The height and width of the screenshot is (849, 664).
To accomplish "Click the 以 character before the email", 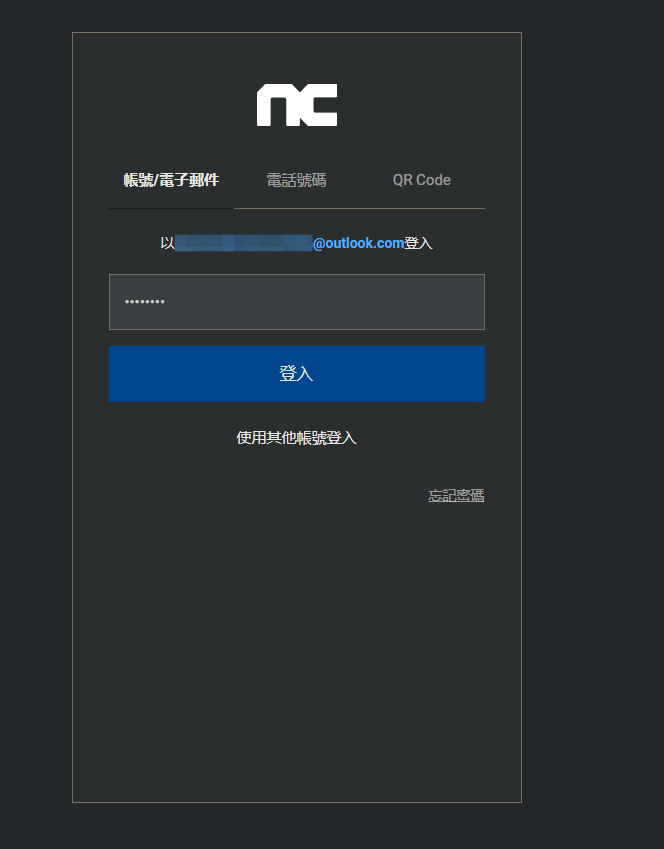I will 167,243.
